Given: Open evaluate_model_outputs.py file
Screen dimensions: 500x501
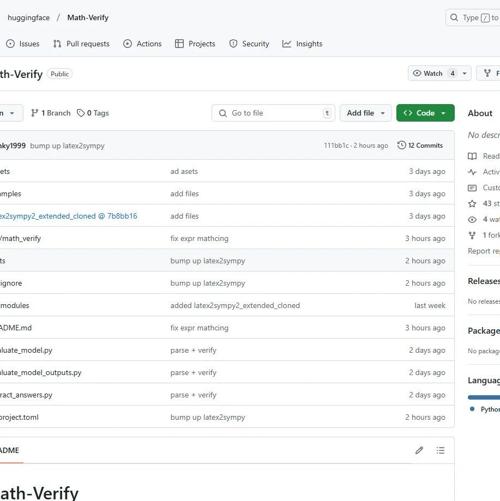Looking at the screenshot, I should tap(41, 373).
